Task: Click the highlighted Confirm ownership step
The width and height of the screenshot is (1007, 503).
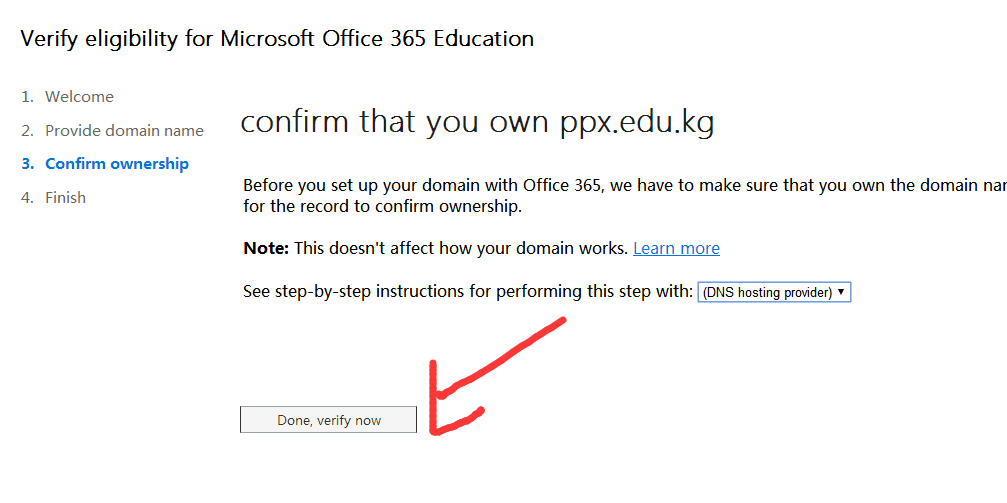Action: coord(117,164)
